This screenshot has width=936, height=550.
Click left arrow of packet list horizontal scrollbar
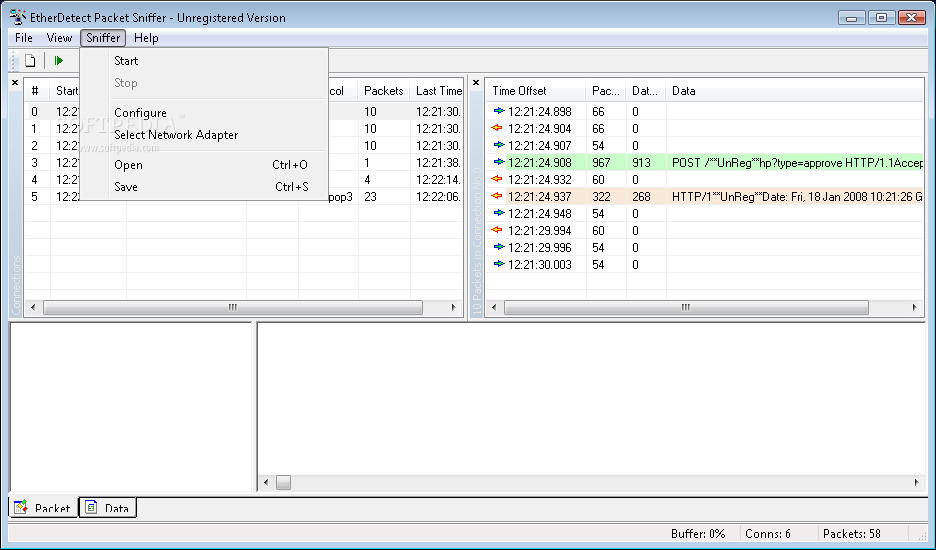[494, 307]
